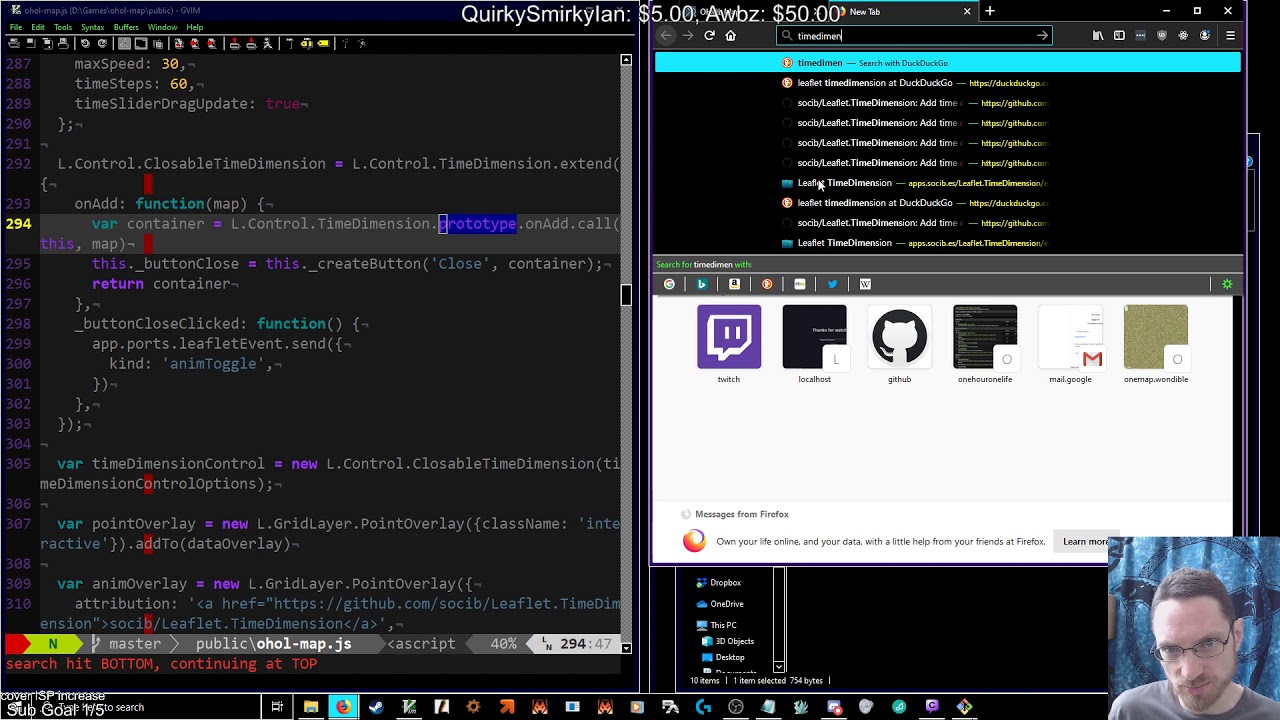Click the timedimen address bar field
Viewport: 1280px width, 720px height.
[914, 36]
